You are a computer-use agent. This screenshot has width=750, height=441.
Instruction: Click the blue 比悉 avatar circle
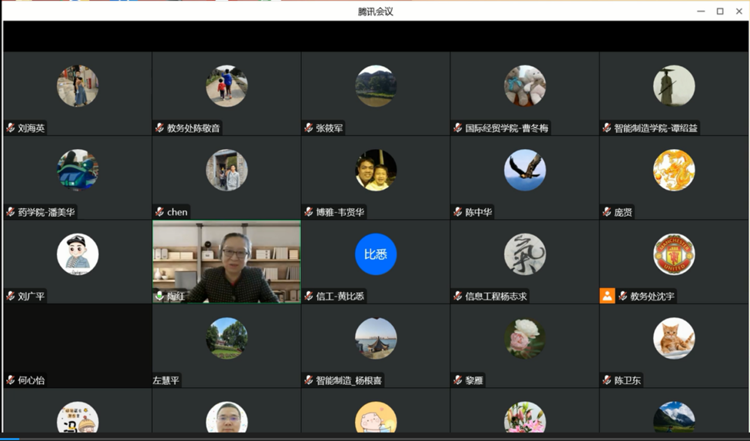(376, 254)
